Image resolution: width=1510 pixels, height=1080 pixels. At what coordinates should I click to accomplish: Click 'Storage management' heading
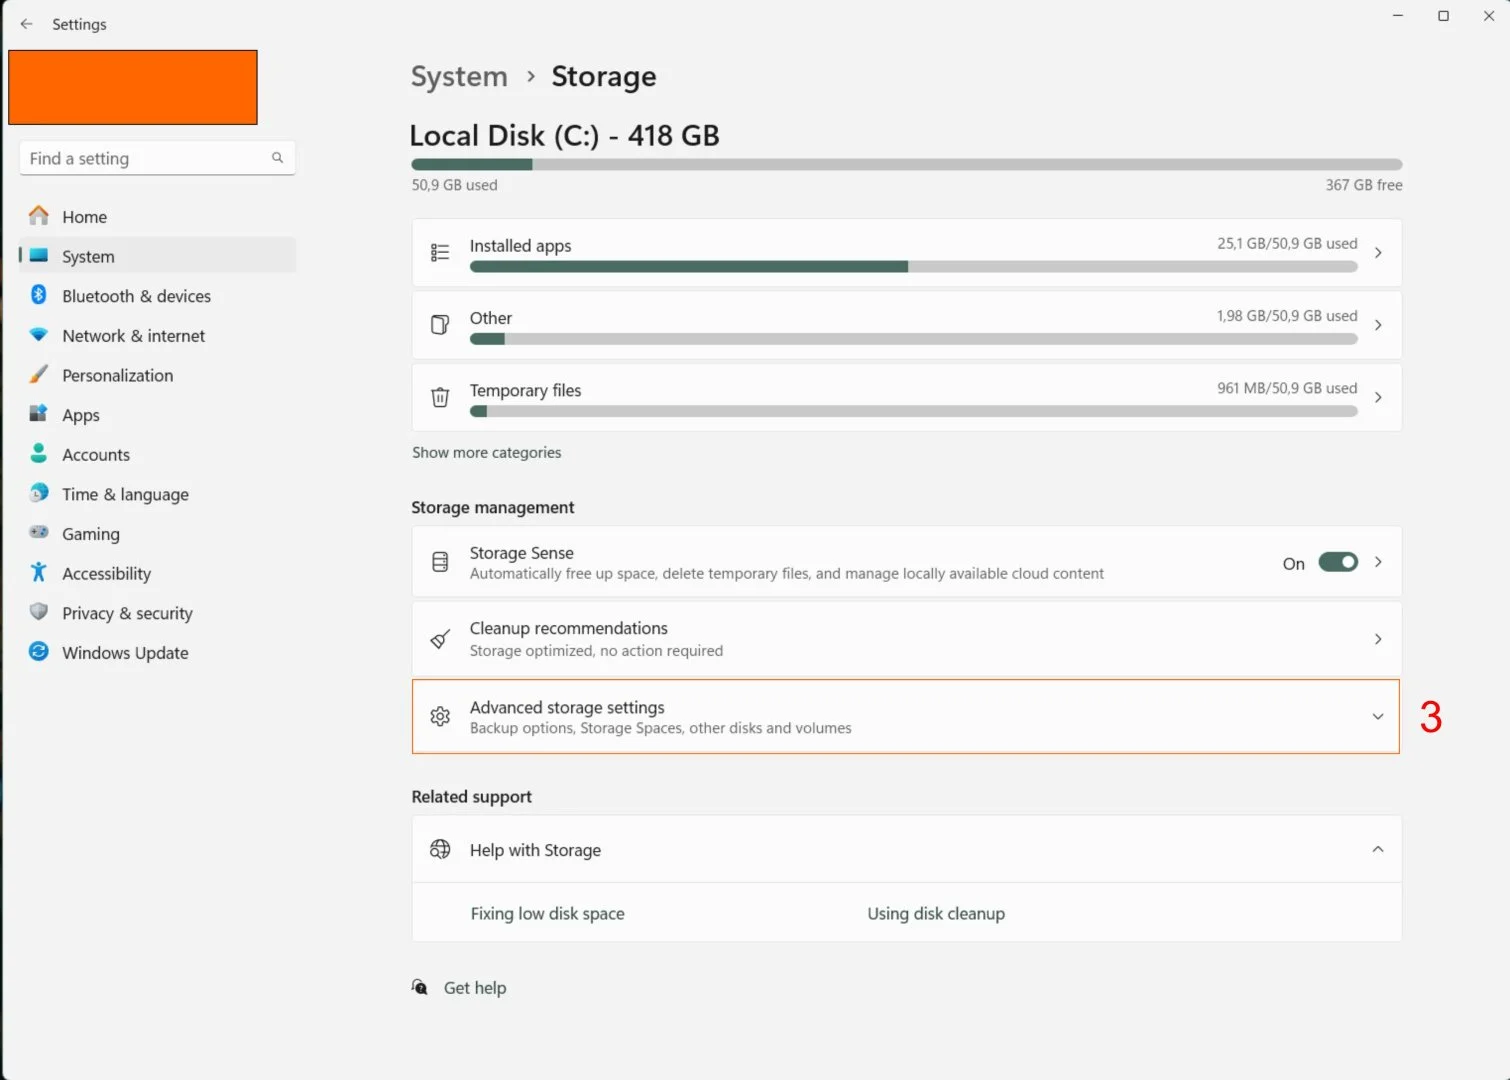coord(493,507)
